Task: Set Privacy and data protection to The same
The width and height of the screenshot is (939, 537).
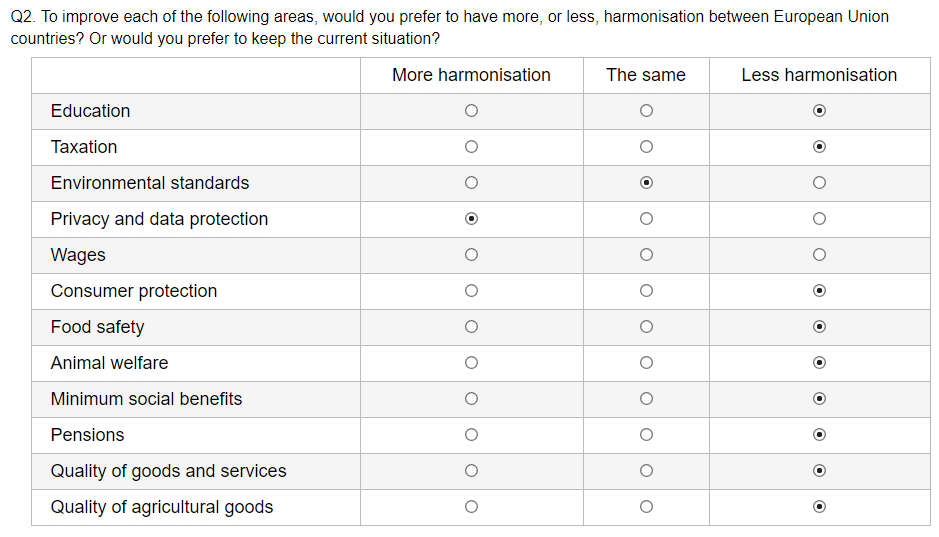Action: point(646,219)
